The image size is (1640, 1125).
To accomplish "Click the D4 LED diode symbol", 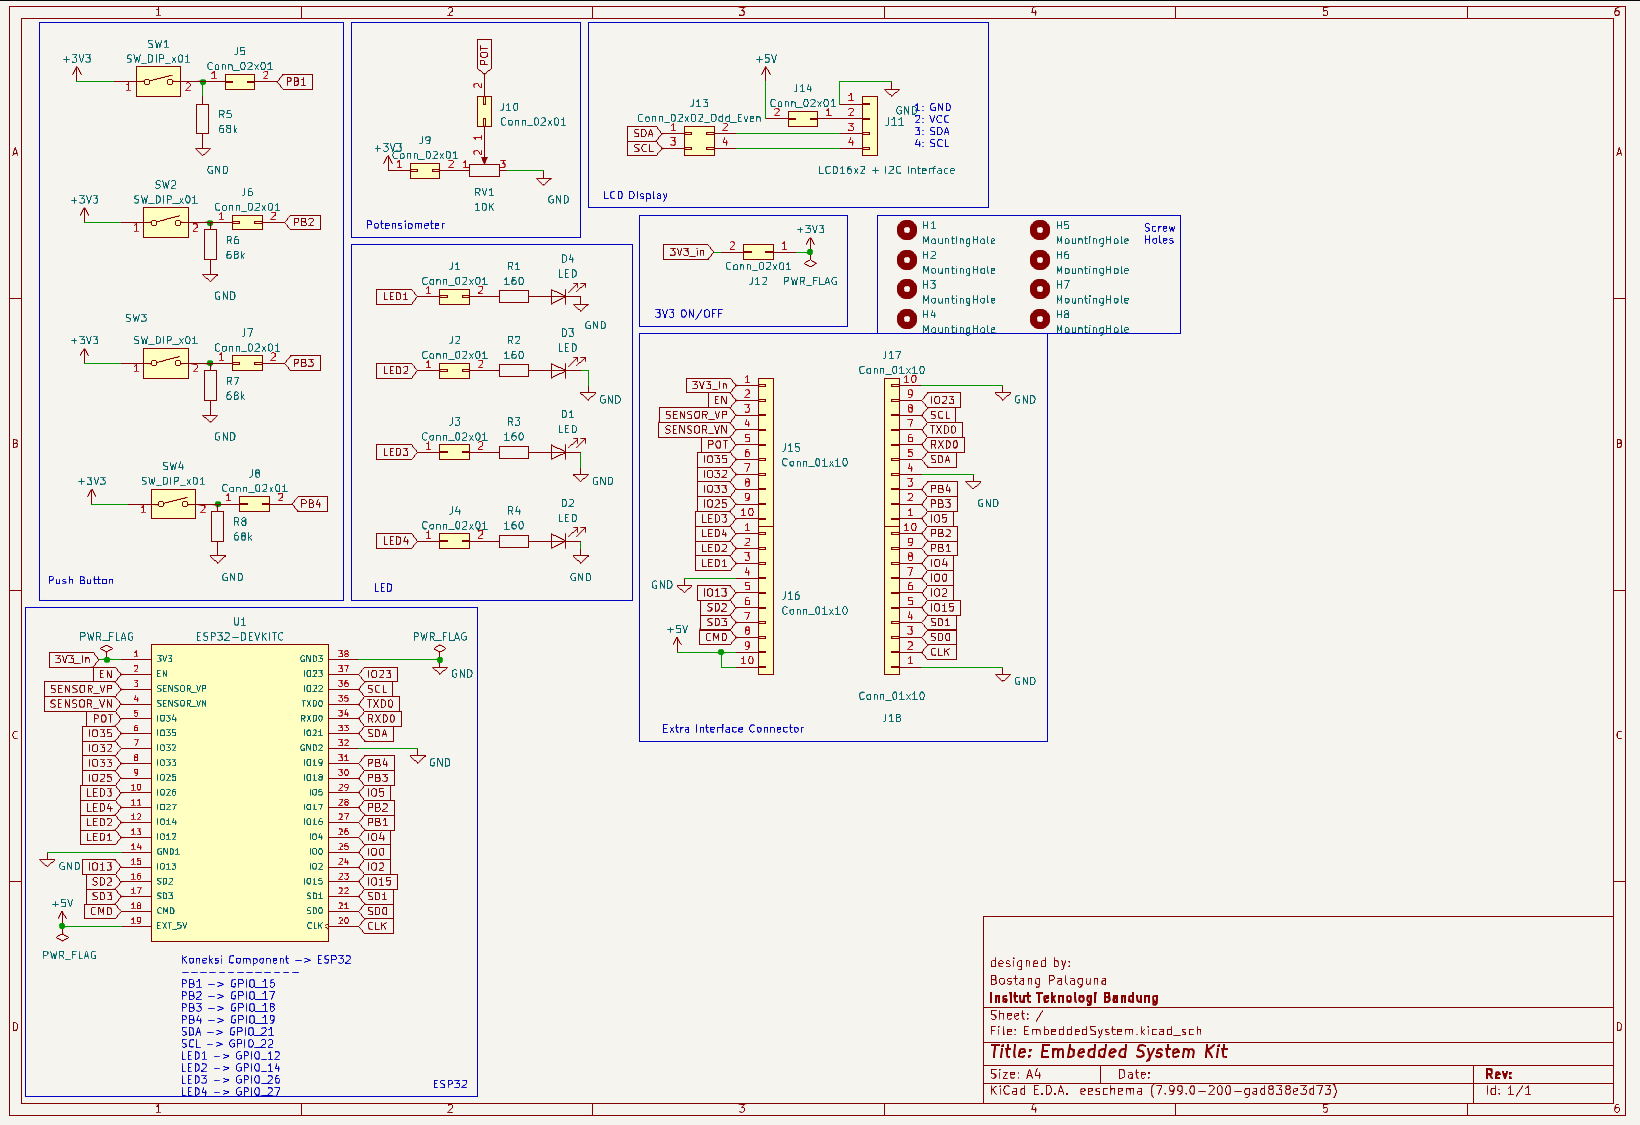I will point(559,296).
